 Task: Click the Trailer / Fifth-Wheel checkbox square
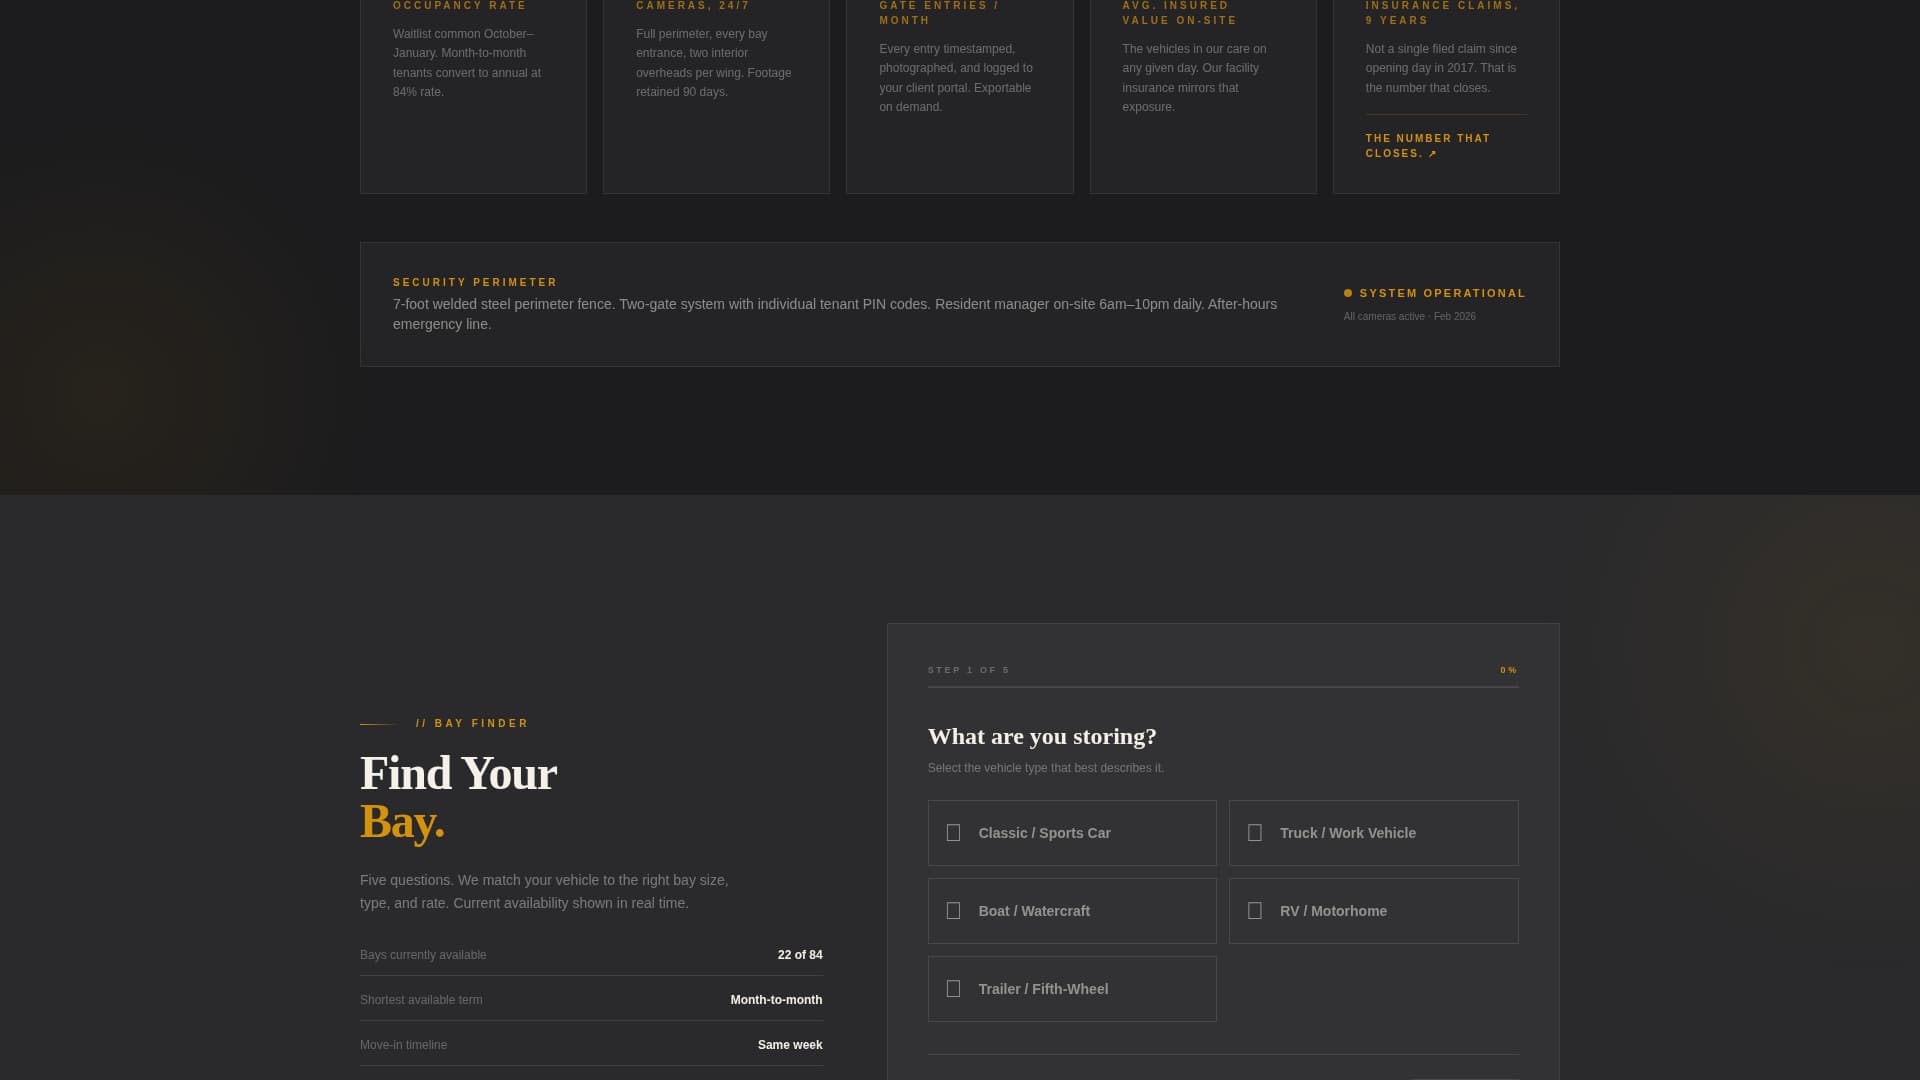[953, 988]
